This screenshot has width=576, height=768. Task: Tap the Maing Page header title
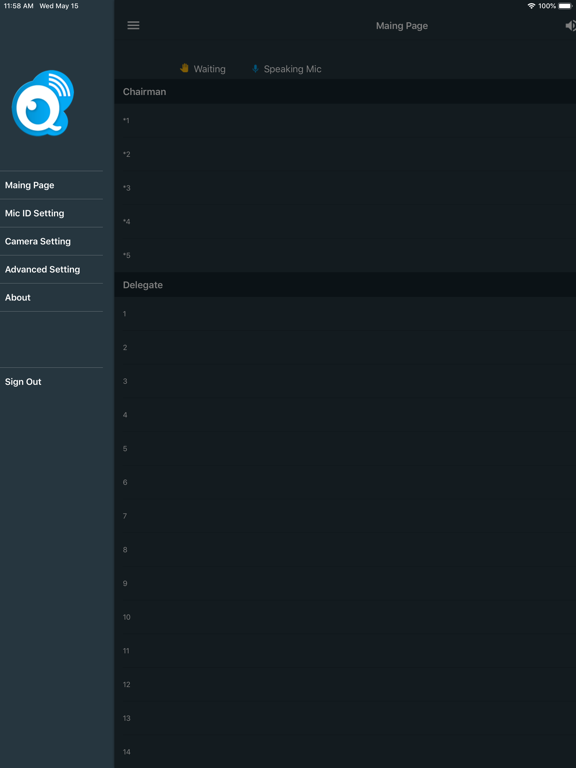point(402,25)
